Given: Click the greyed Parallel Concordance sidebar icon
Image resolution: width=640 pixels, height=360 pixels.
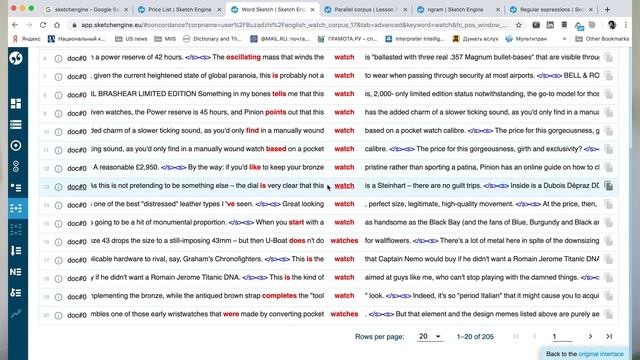Looking at the screenshot, I should [x=16, y=229].
